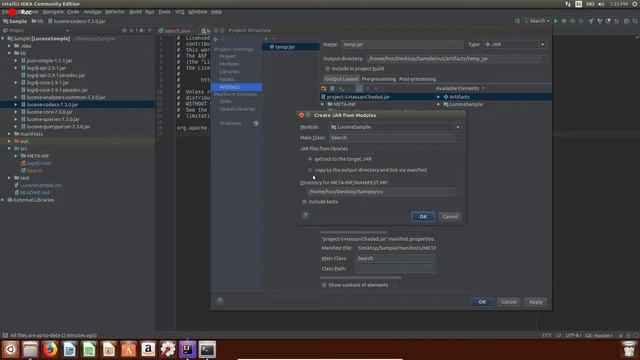Viewport: 640px width, 360px height.
Task: Click the Debug bug icon in main toolbar
Action: 564,21
